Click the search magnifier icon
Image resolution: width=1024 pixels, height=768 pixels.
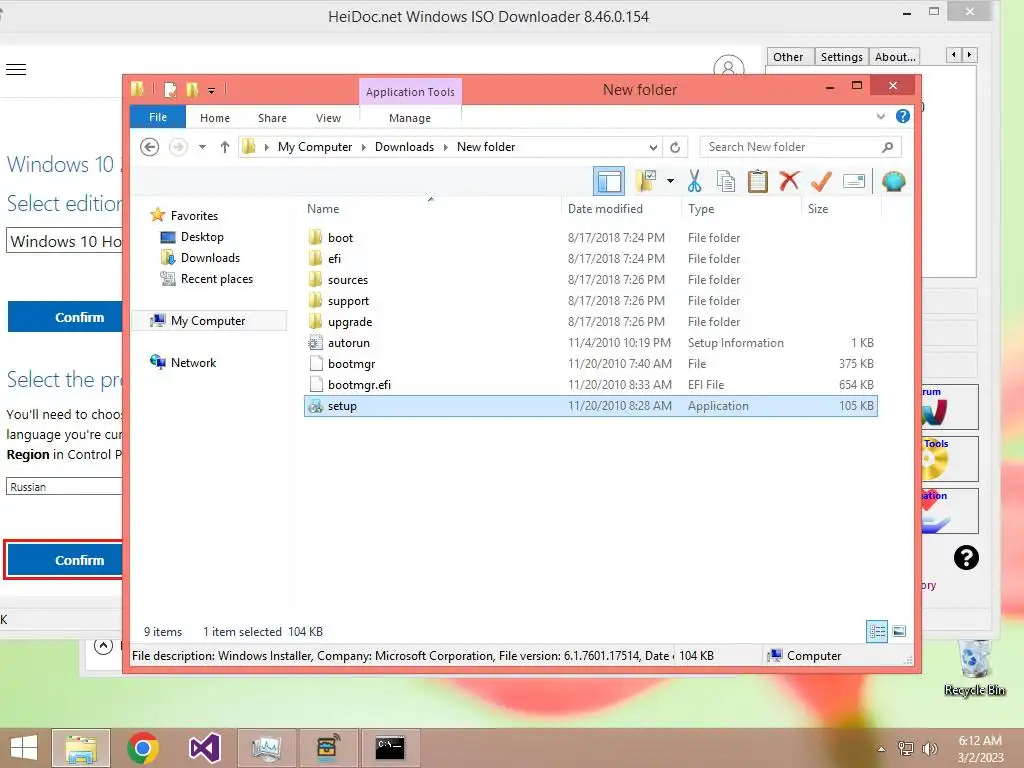pyautogui.click(x=887, y=147)
